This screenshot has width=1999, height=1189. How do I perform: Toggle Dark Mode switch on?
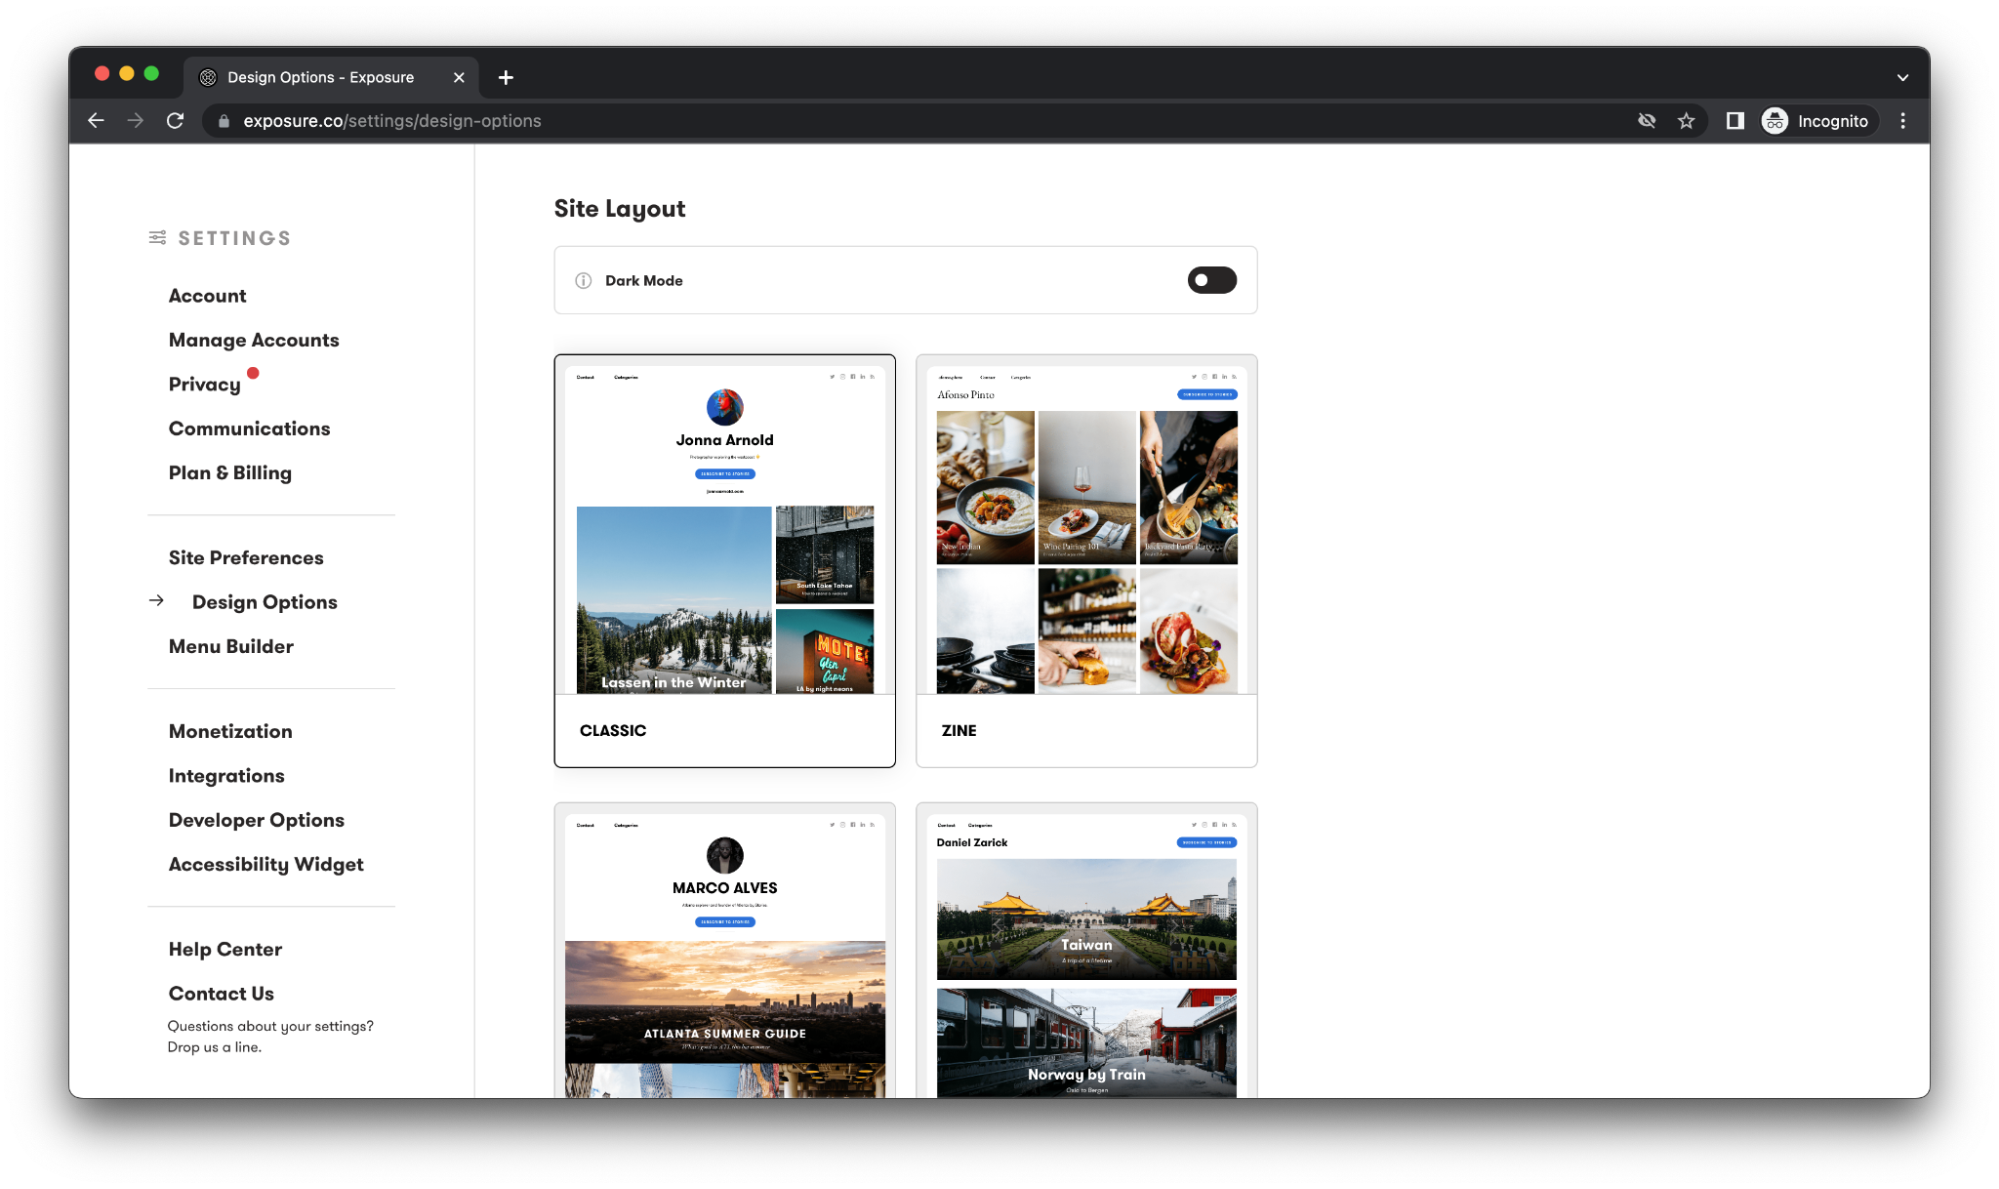tap(1211, 279)
